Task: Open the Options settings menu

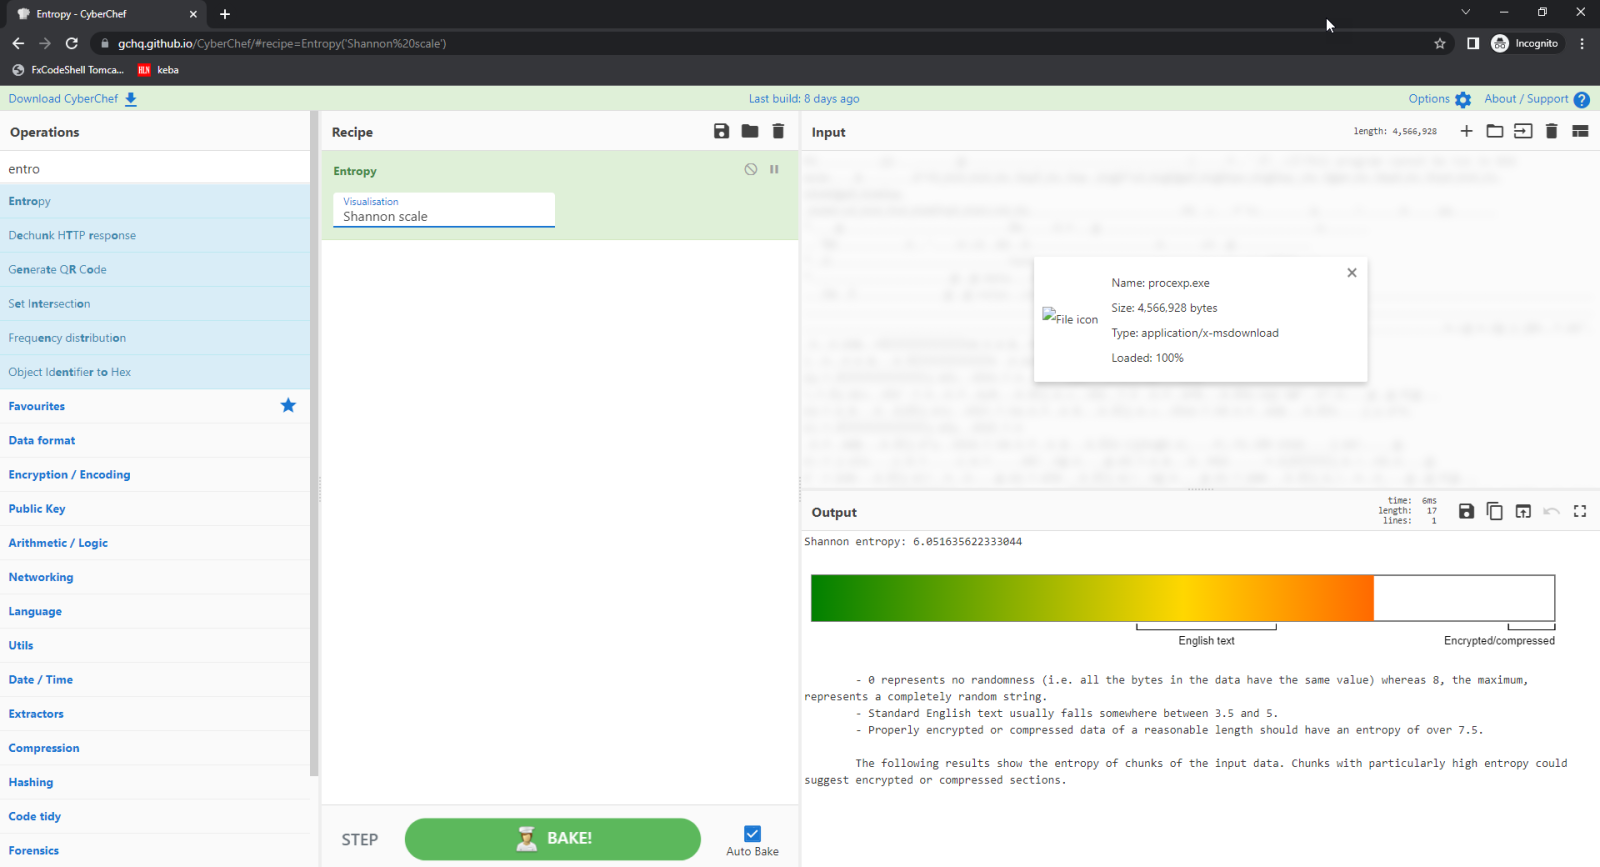Action: [1439, 99]
